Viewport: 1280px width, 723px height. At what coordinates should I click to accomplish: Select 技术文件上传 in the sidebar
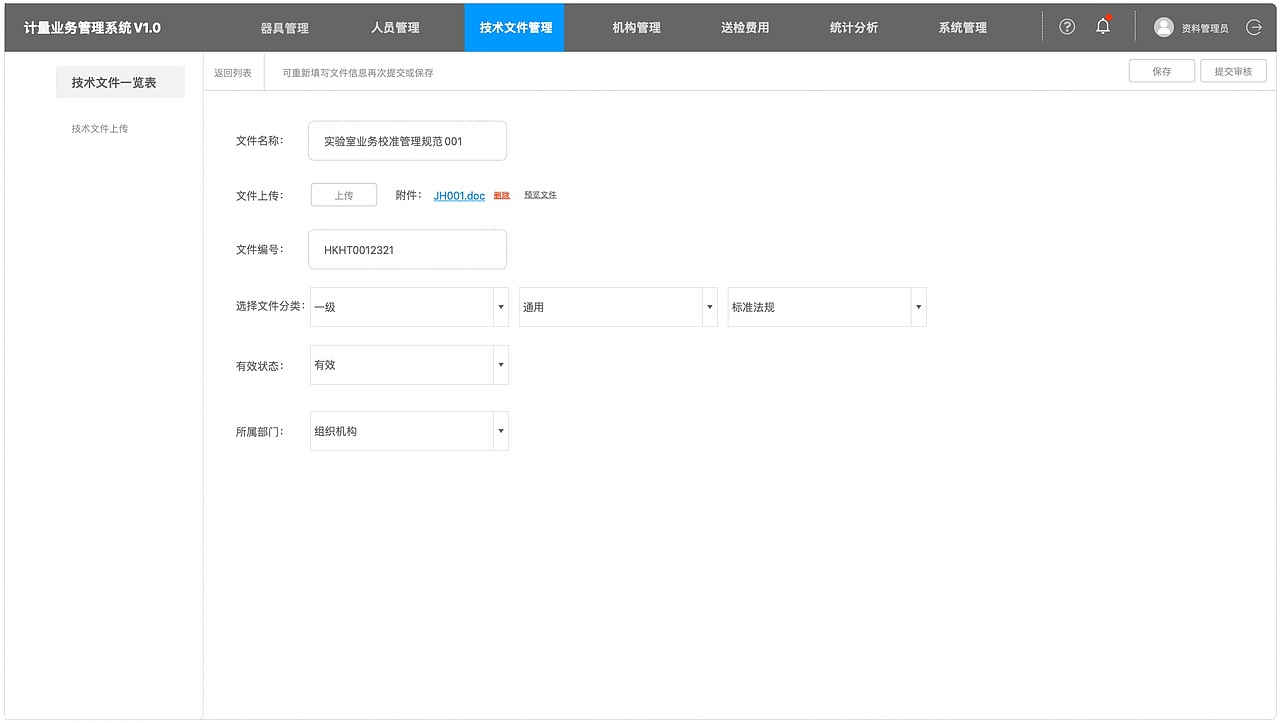pos(100,129)
